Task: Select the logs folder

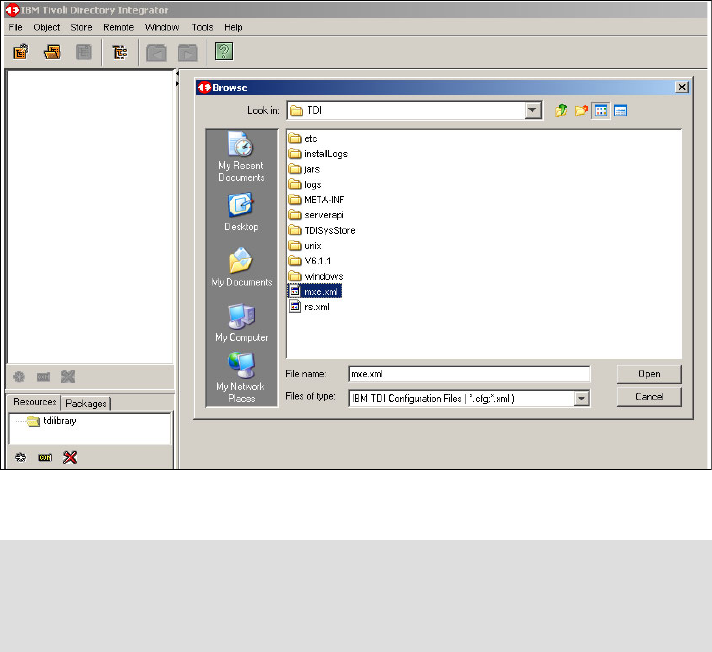Action: (x=305, y=184)
